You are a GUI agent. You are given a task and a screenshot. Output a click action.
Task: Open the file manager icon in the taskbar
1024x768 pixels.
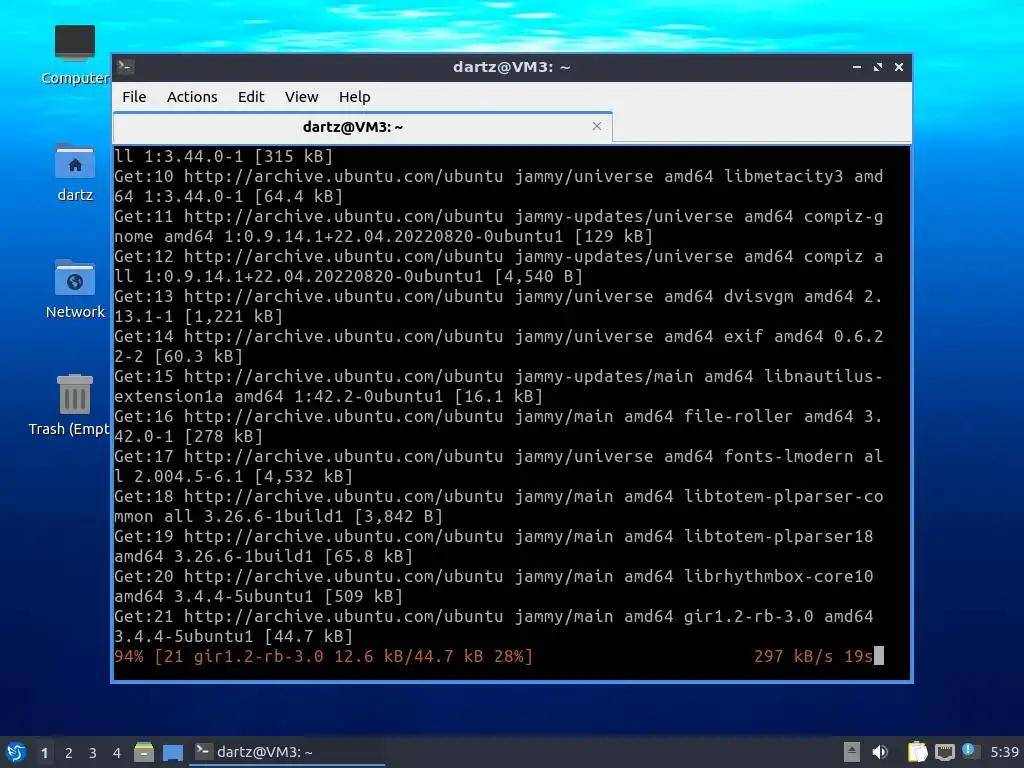pos(144,752)
